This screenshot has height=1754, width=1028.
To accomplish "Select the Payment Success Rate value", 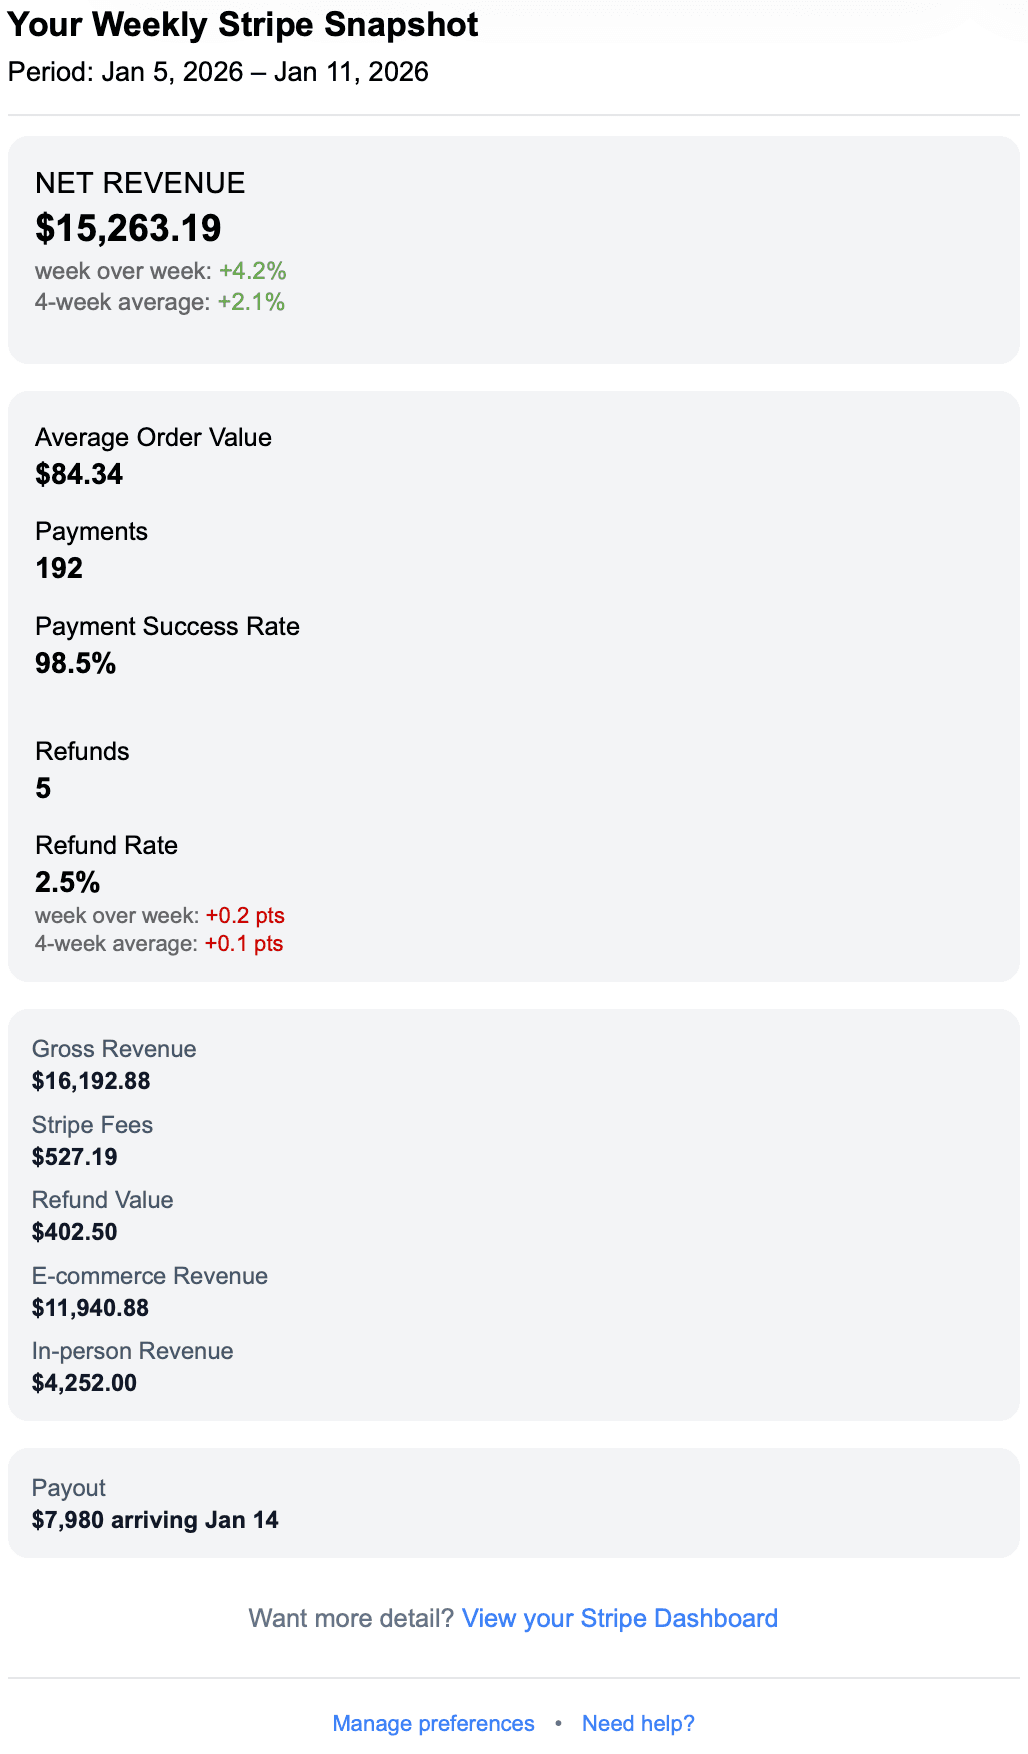I will pyautogui.click(x=75, y=663).
